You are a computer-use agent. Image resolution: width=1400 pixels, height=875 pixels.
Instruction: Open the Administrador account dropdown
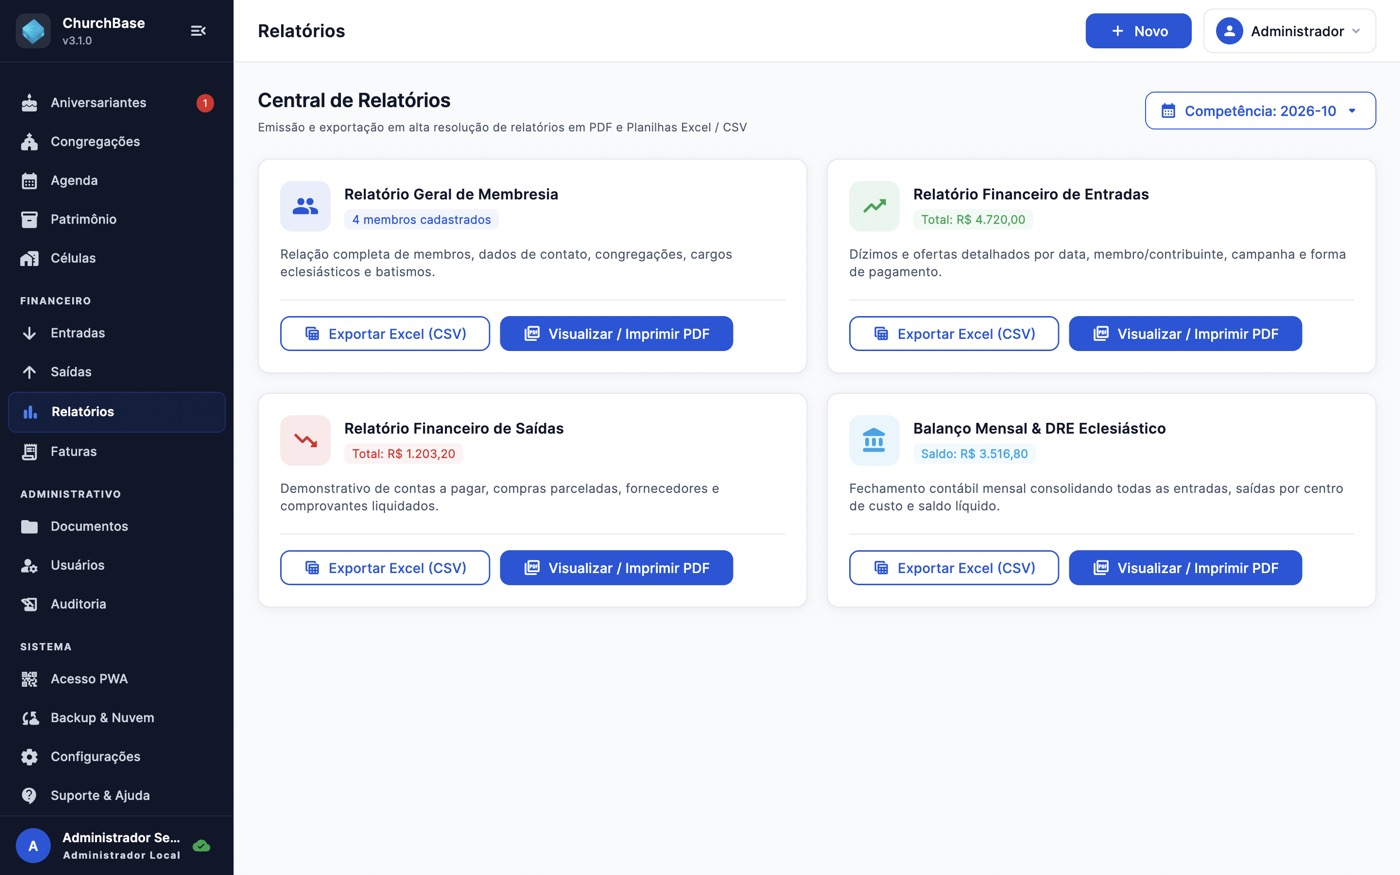pyautogui.click(x=1290, y=31)
